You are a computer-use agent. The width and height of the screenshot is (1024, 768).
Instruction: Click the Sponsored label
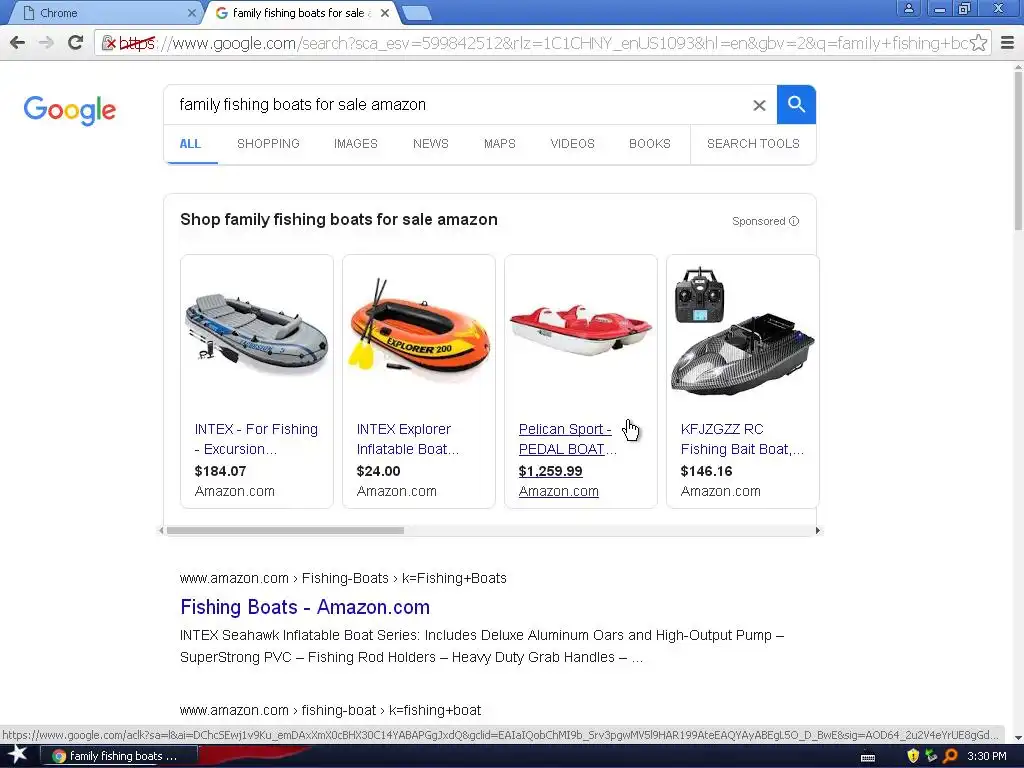click(x=758, y=221)
